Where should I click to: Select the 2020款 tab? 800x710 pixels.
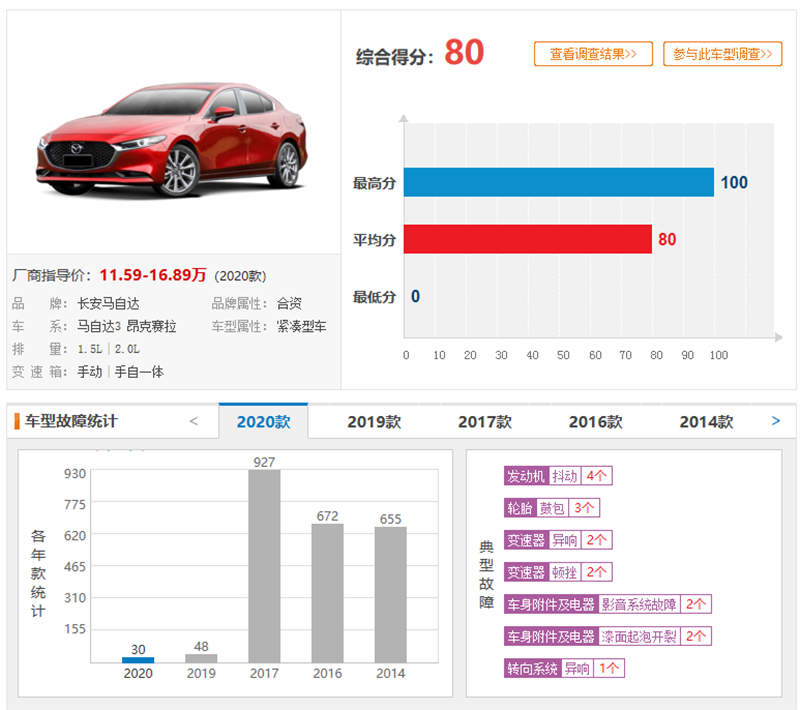coord(263,421)
